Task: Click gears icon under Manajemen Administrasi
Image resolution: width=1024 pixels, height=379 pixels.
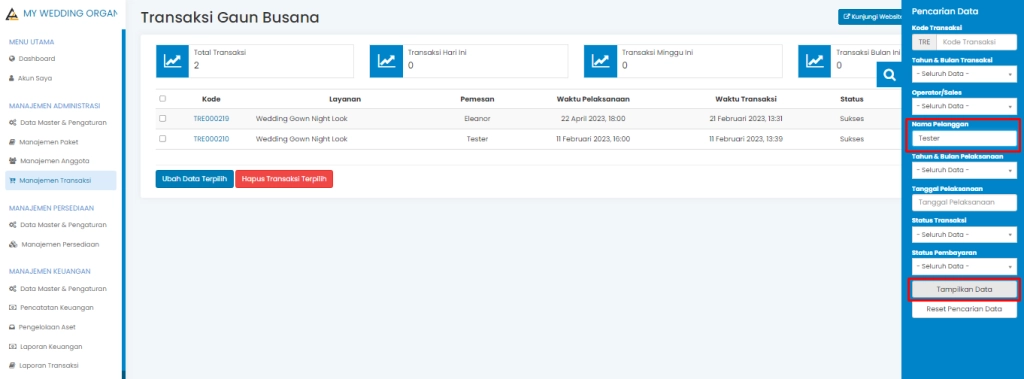Action: pos(12,122)
